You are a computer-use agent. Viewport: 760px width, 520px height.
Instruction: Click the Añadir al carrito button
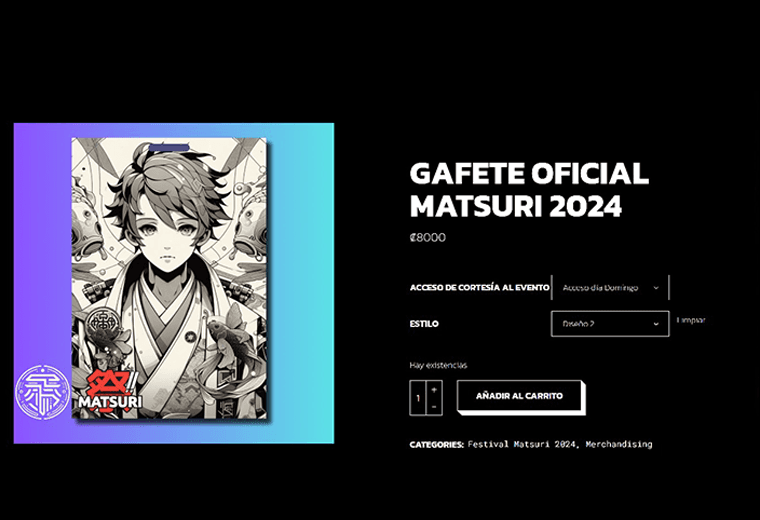click(519, 396)
